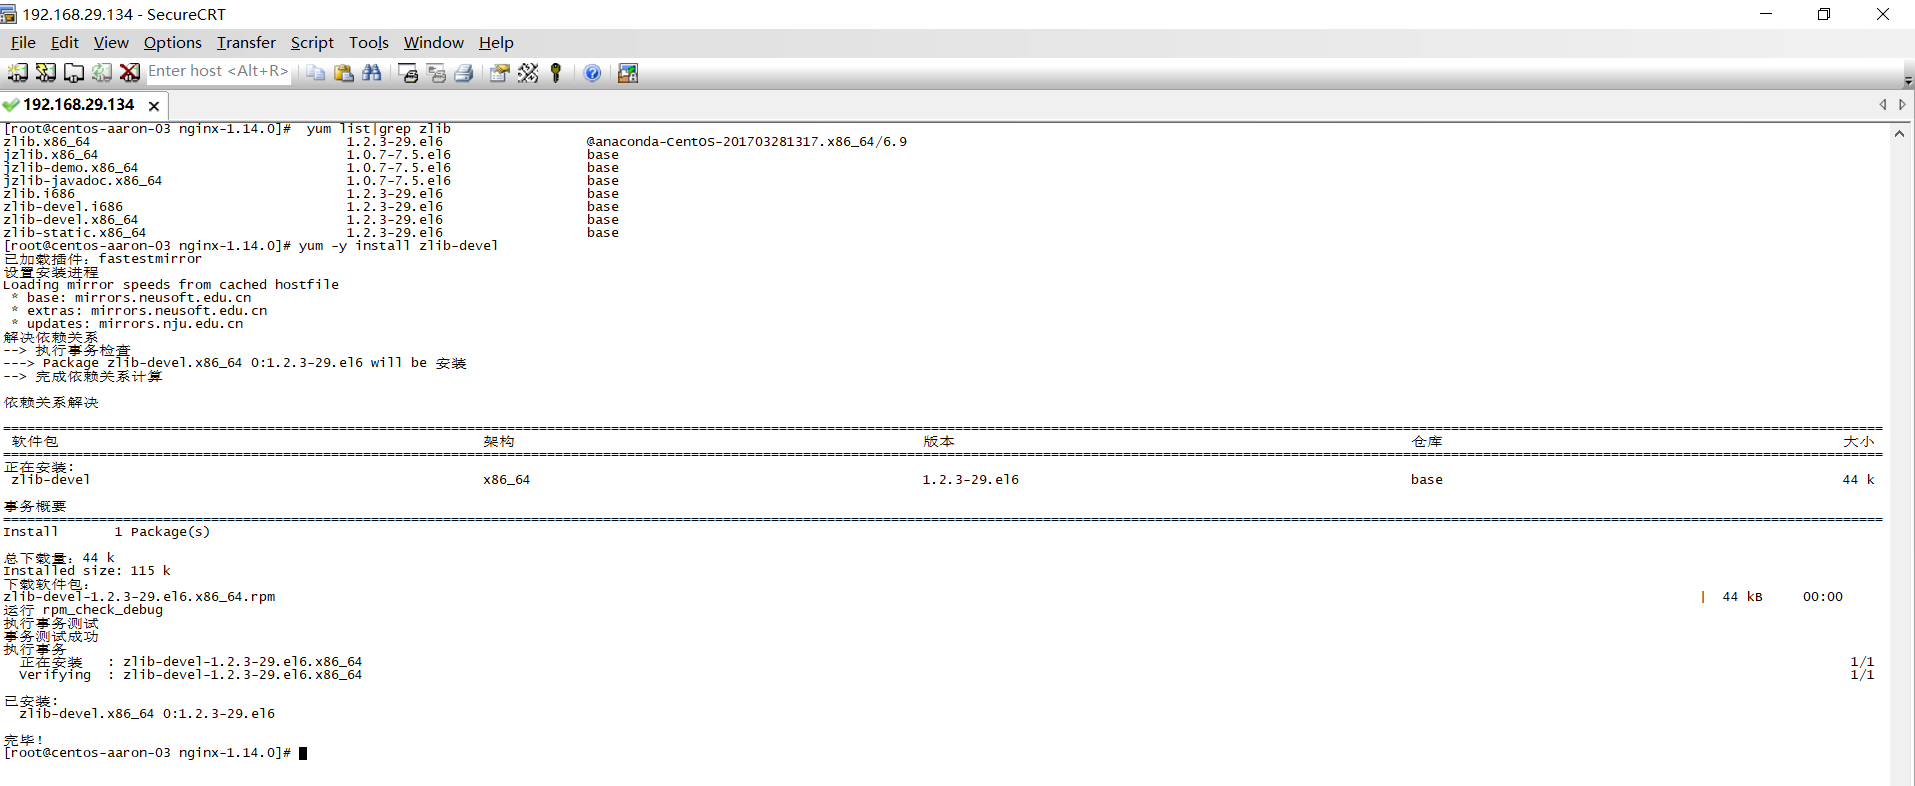Screen dimensions: 1915x786
Task: Open the Edit menu
Action: coord(65,43)
